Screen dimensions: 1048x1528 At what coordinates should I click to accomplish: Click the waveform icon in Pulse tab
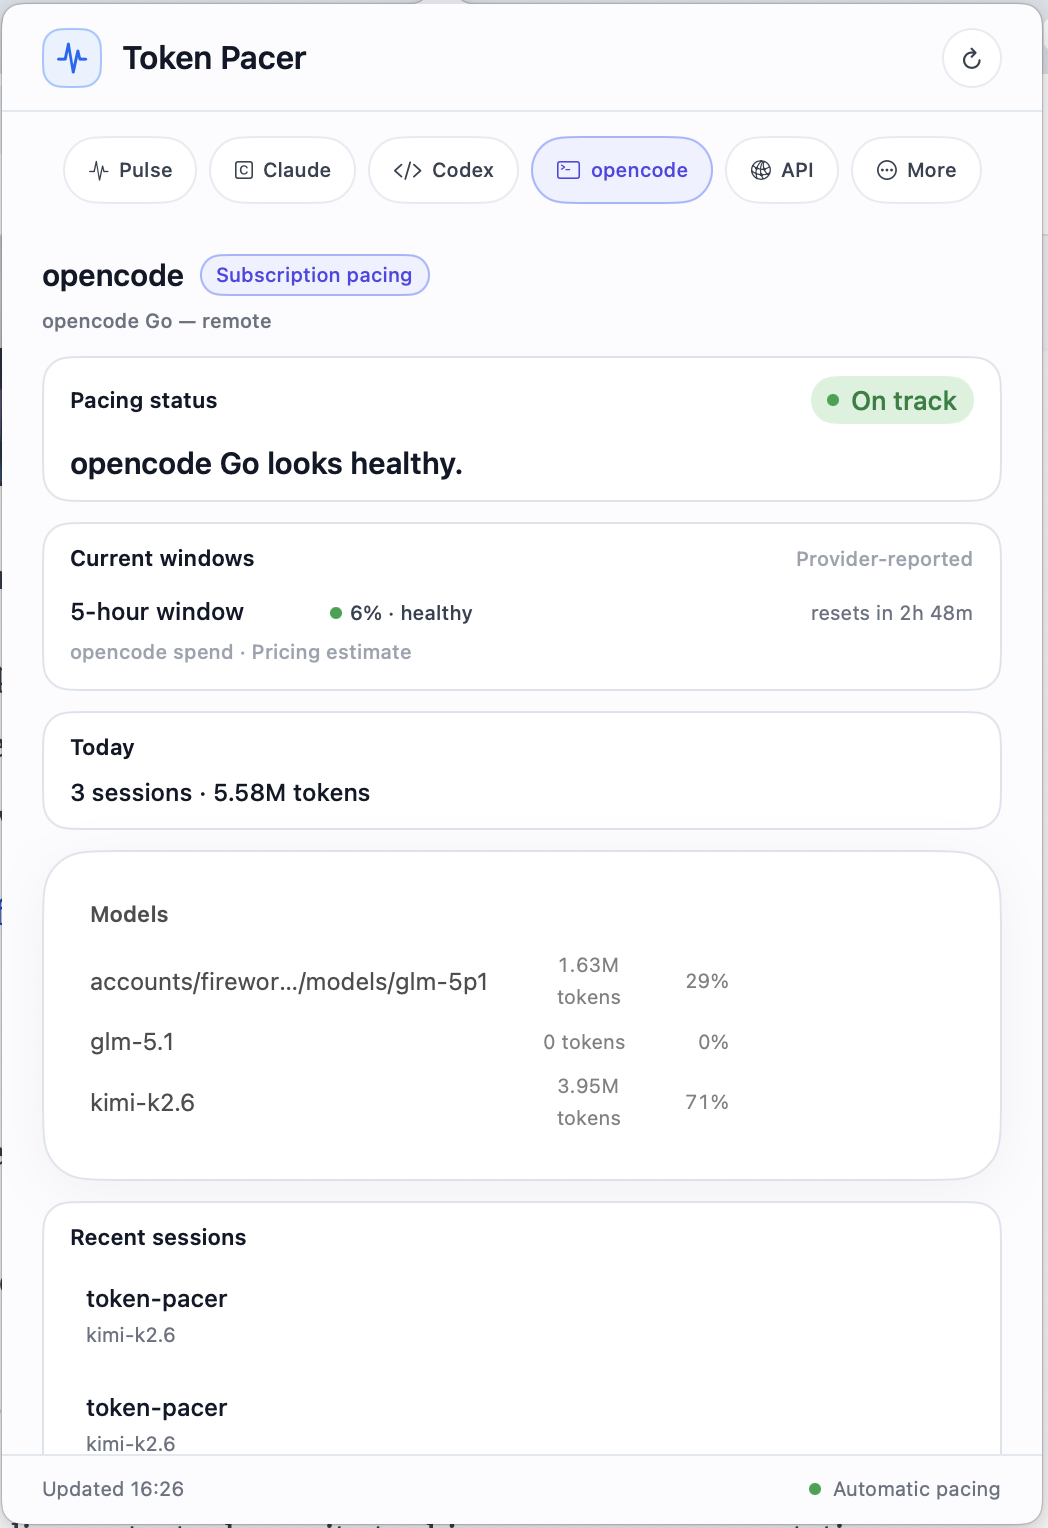99,170
